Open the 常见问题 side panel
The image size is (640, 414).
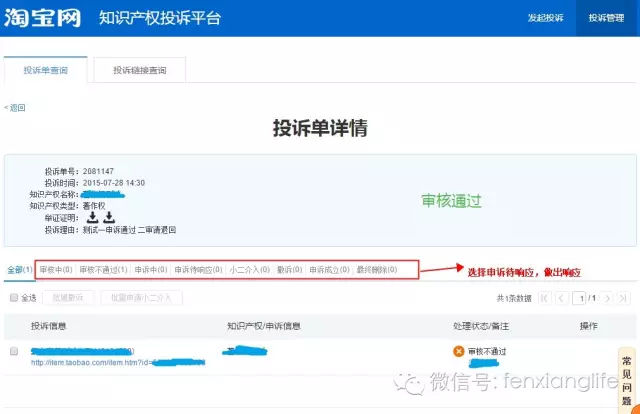click(627, 380)
